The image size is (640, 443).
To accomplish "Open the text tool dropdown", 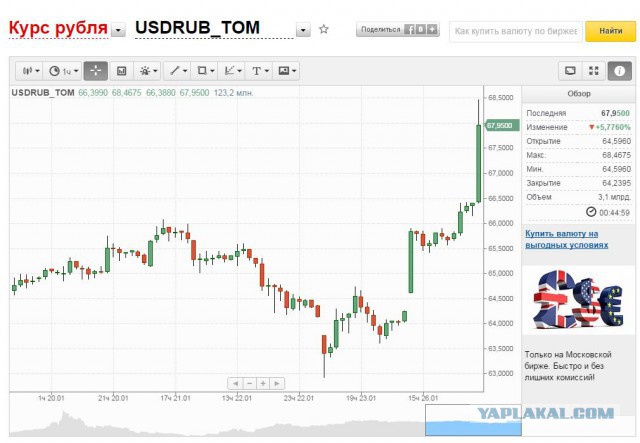I will click(260, 71).
